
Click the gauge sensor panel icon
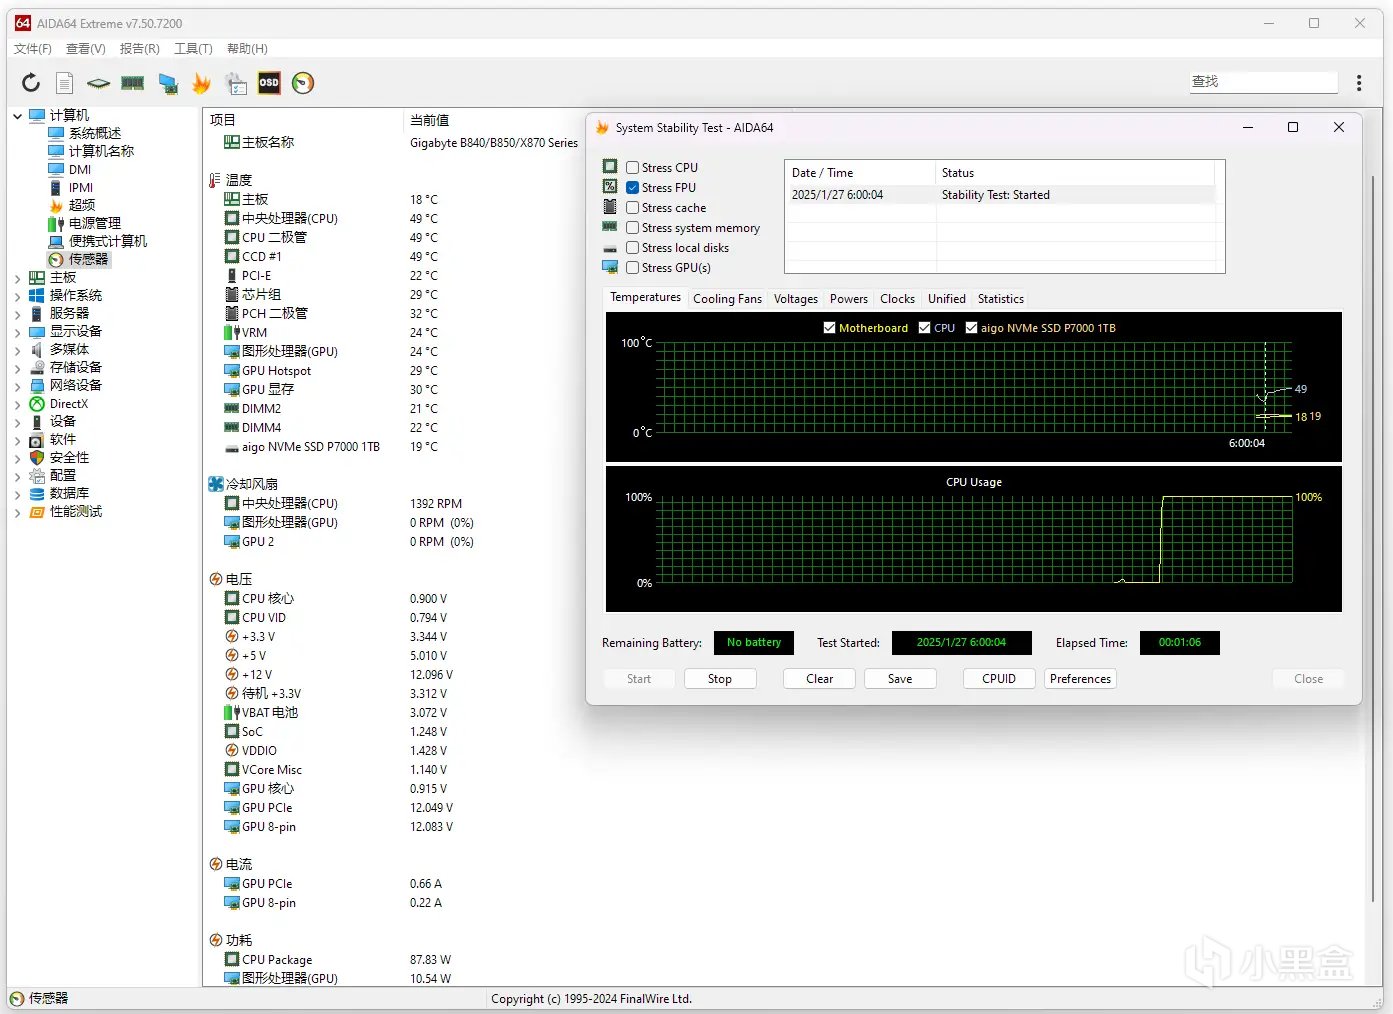pyautogui.click(x=303, y=83)
